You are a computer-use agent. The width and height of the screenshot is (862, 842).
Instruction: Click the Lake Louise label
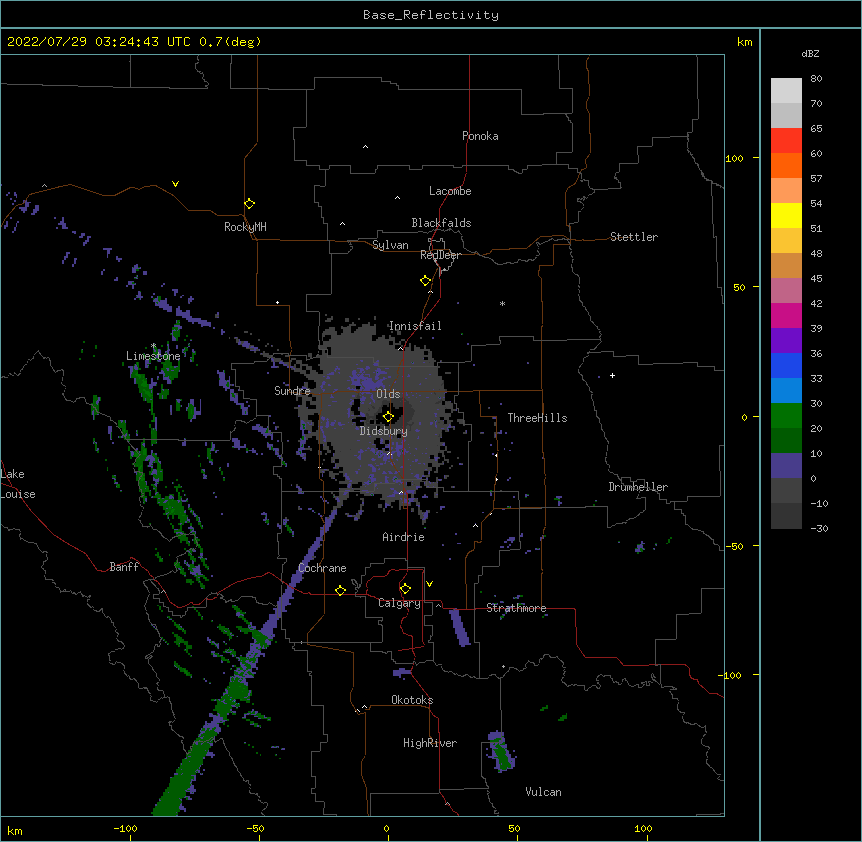click(x=18, y=484)
